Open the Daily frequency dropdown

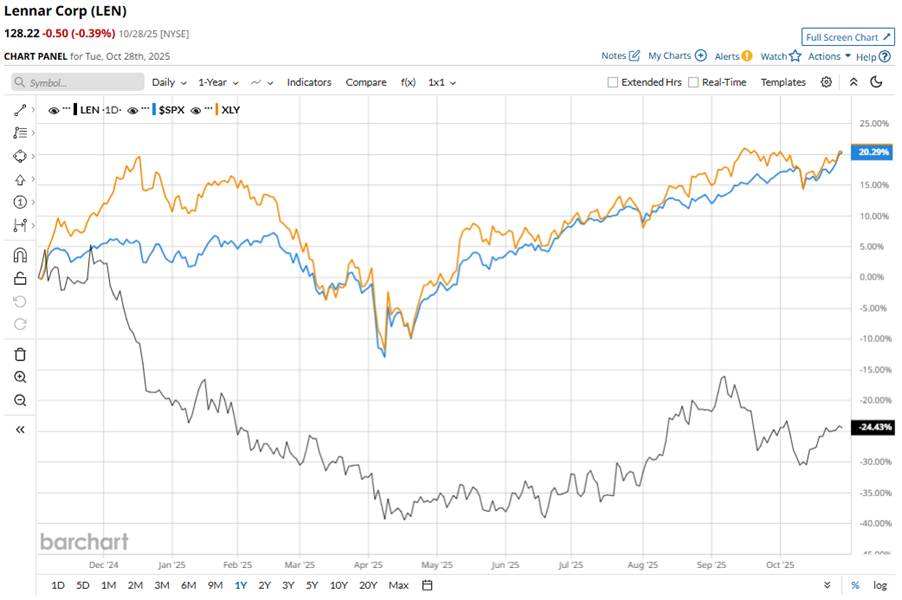point(169,82)
